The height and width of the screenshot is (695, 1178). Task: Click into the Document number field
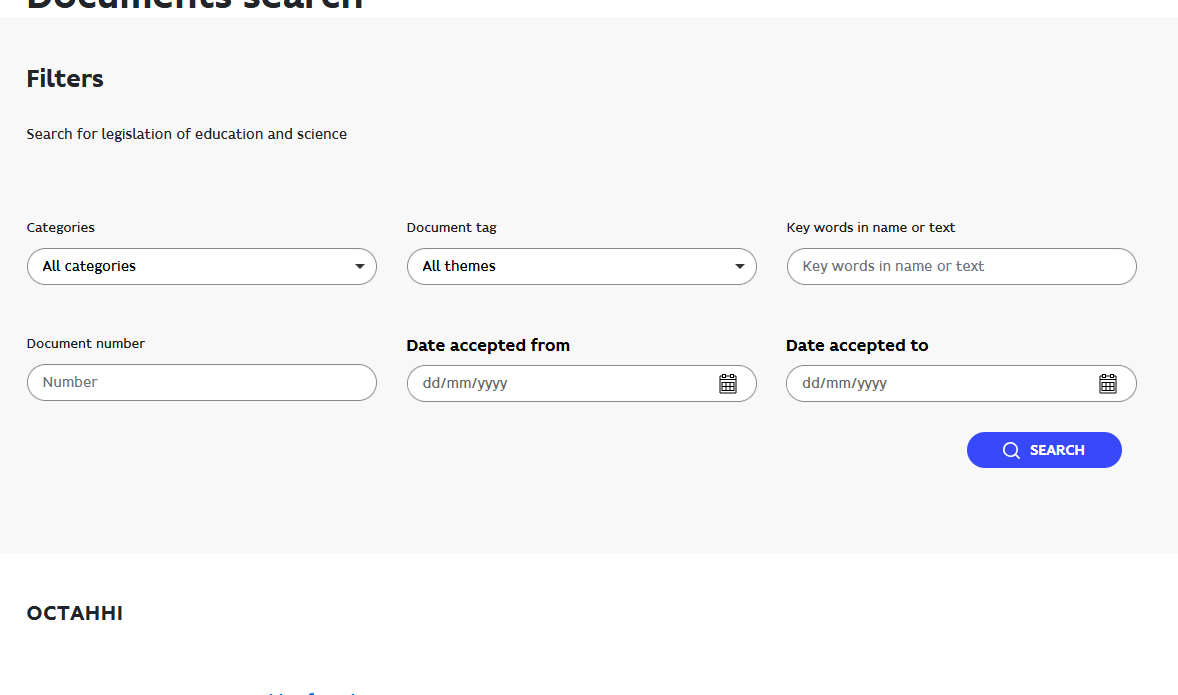click(201, 382)
